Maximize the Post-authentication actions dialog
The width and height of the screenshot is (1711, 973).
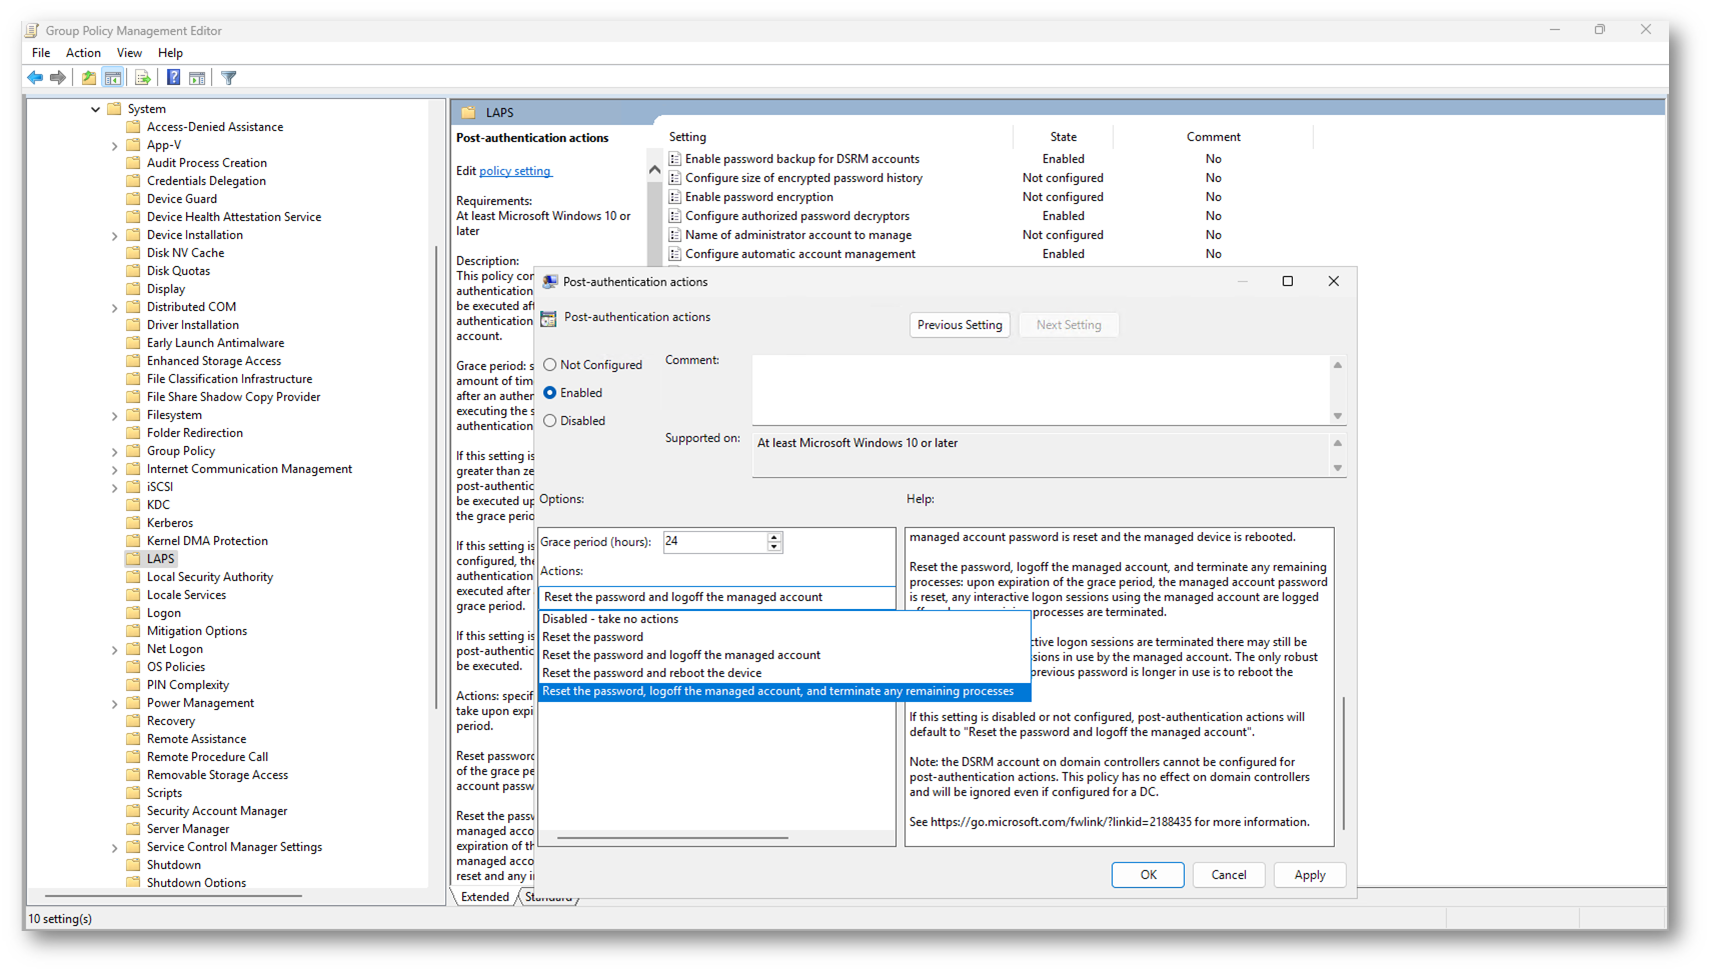click(x=1288, y=281)
